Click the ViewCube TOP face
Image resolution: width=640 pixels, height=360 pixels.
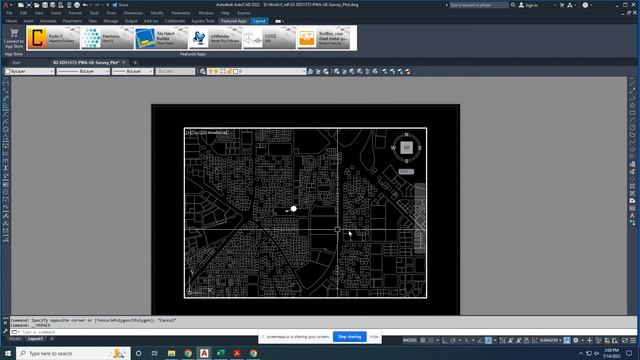(406, 147)
